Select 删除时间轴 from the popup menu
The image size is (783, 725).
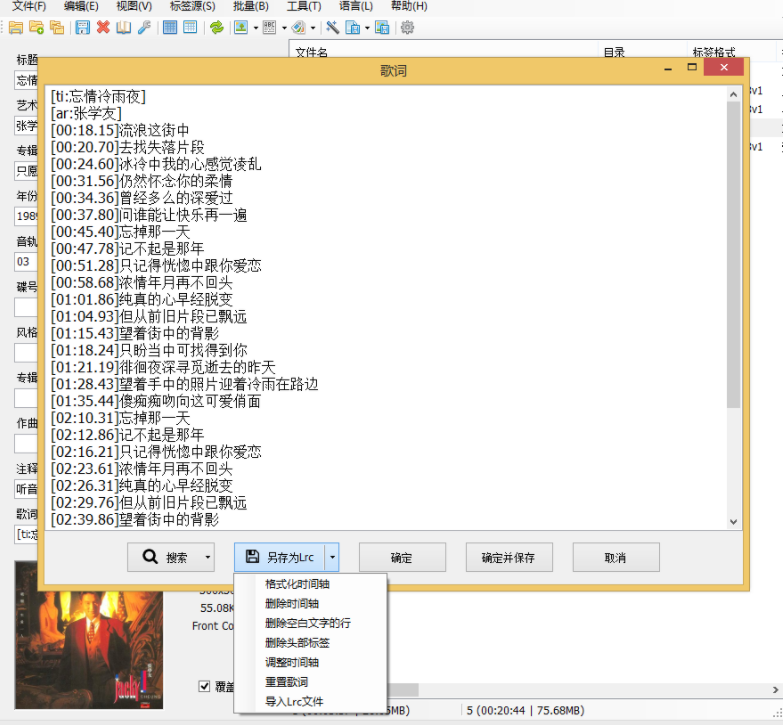[294, 603]
